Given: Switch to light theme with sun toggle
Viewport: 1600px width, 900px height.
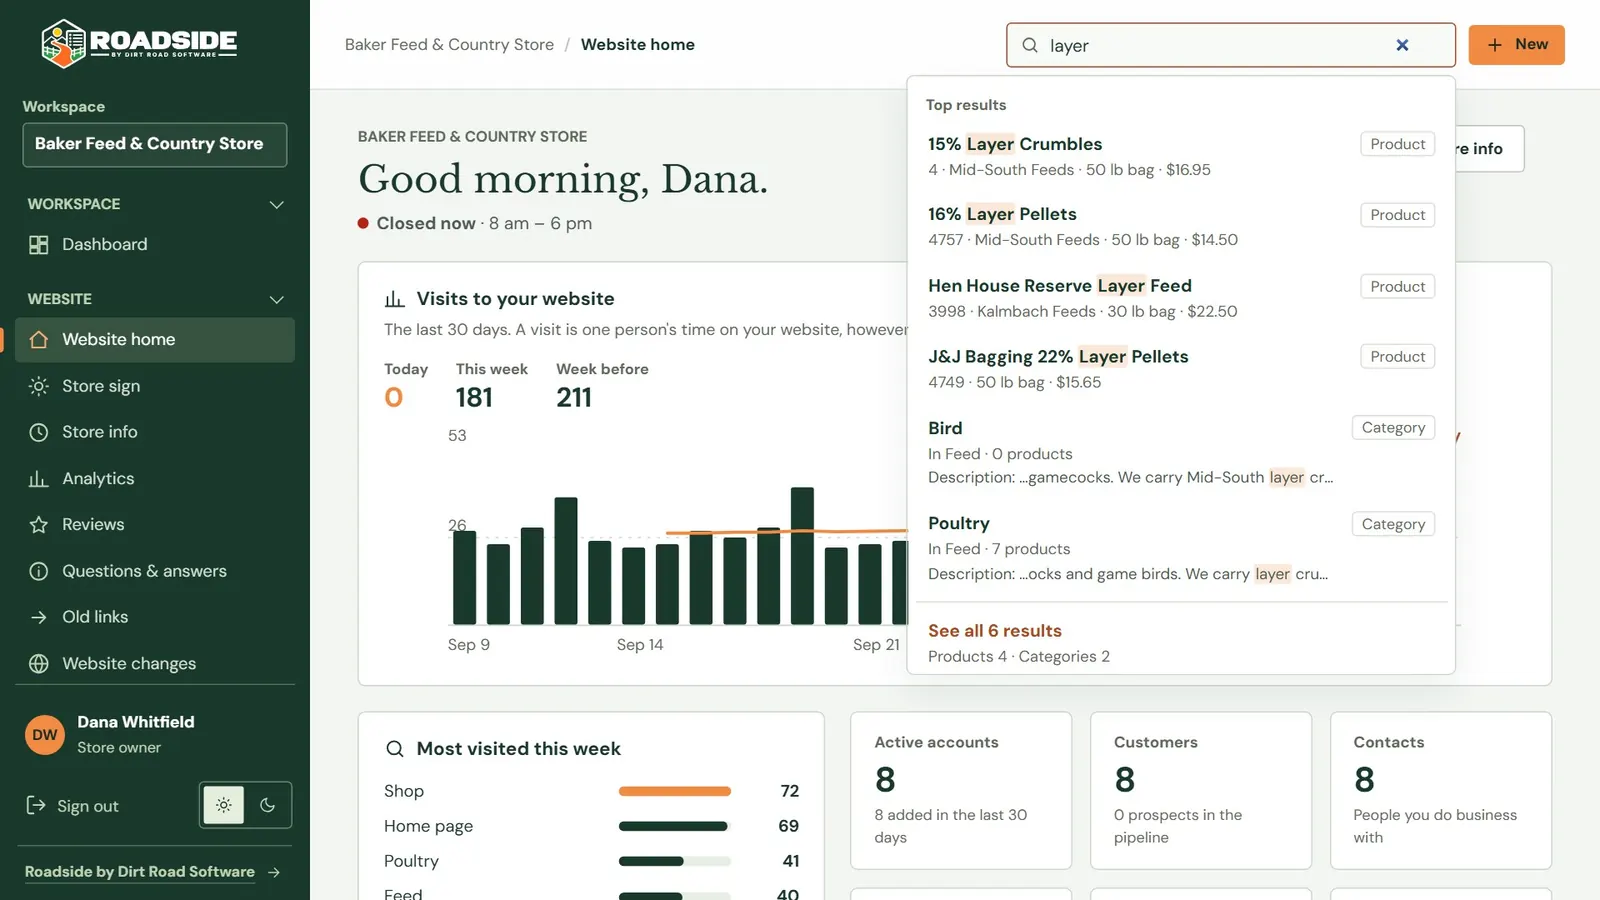Looking at the screenshot, I should [x=224, y=805].
